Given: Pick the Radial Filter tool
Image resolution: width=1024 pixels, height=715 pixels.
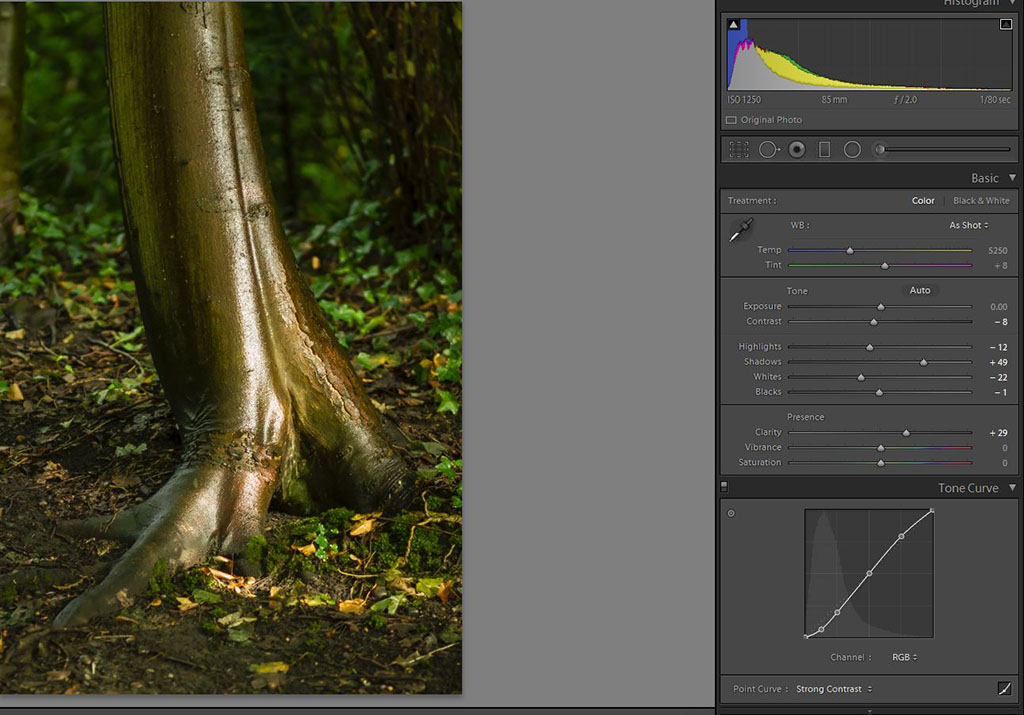Looking at the screenshot, I should 852,149.
